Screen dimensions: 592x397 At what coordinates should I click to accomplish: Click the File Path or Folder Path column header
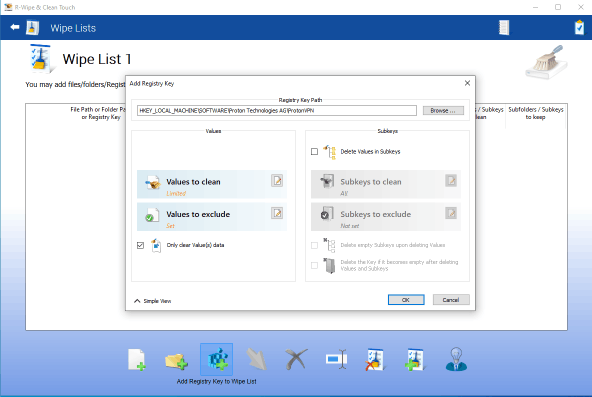98,113
